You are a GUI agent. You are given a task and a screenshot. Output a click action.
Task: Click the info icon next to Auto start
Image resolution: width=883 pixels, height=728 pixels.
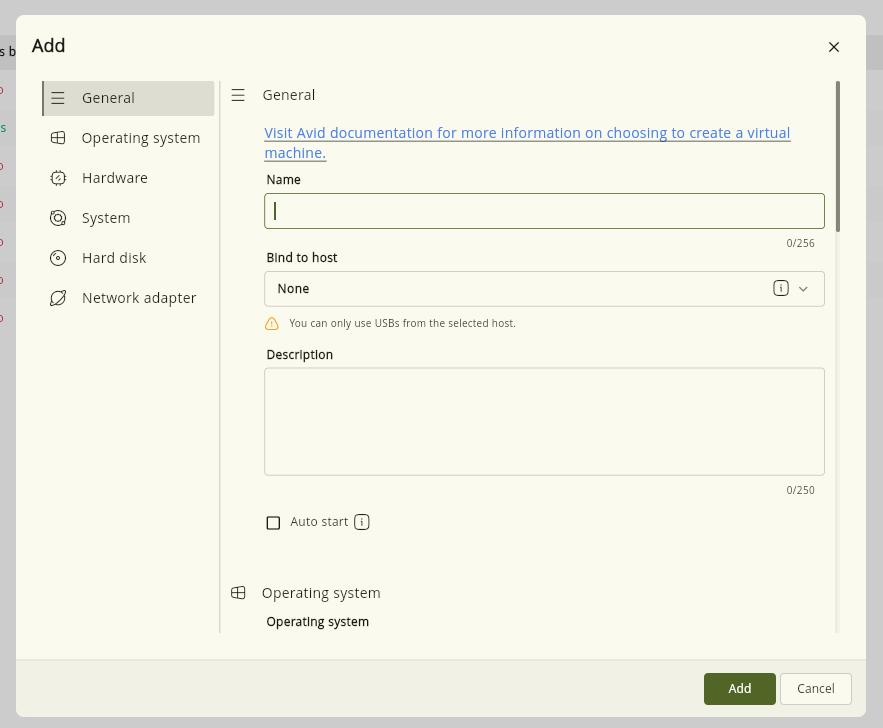click(x=362, y=522)
